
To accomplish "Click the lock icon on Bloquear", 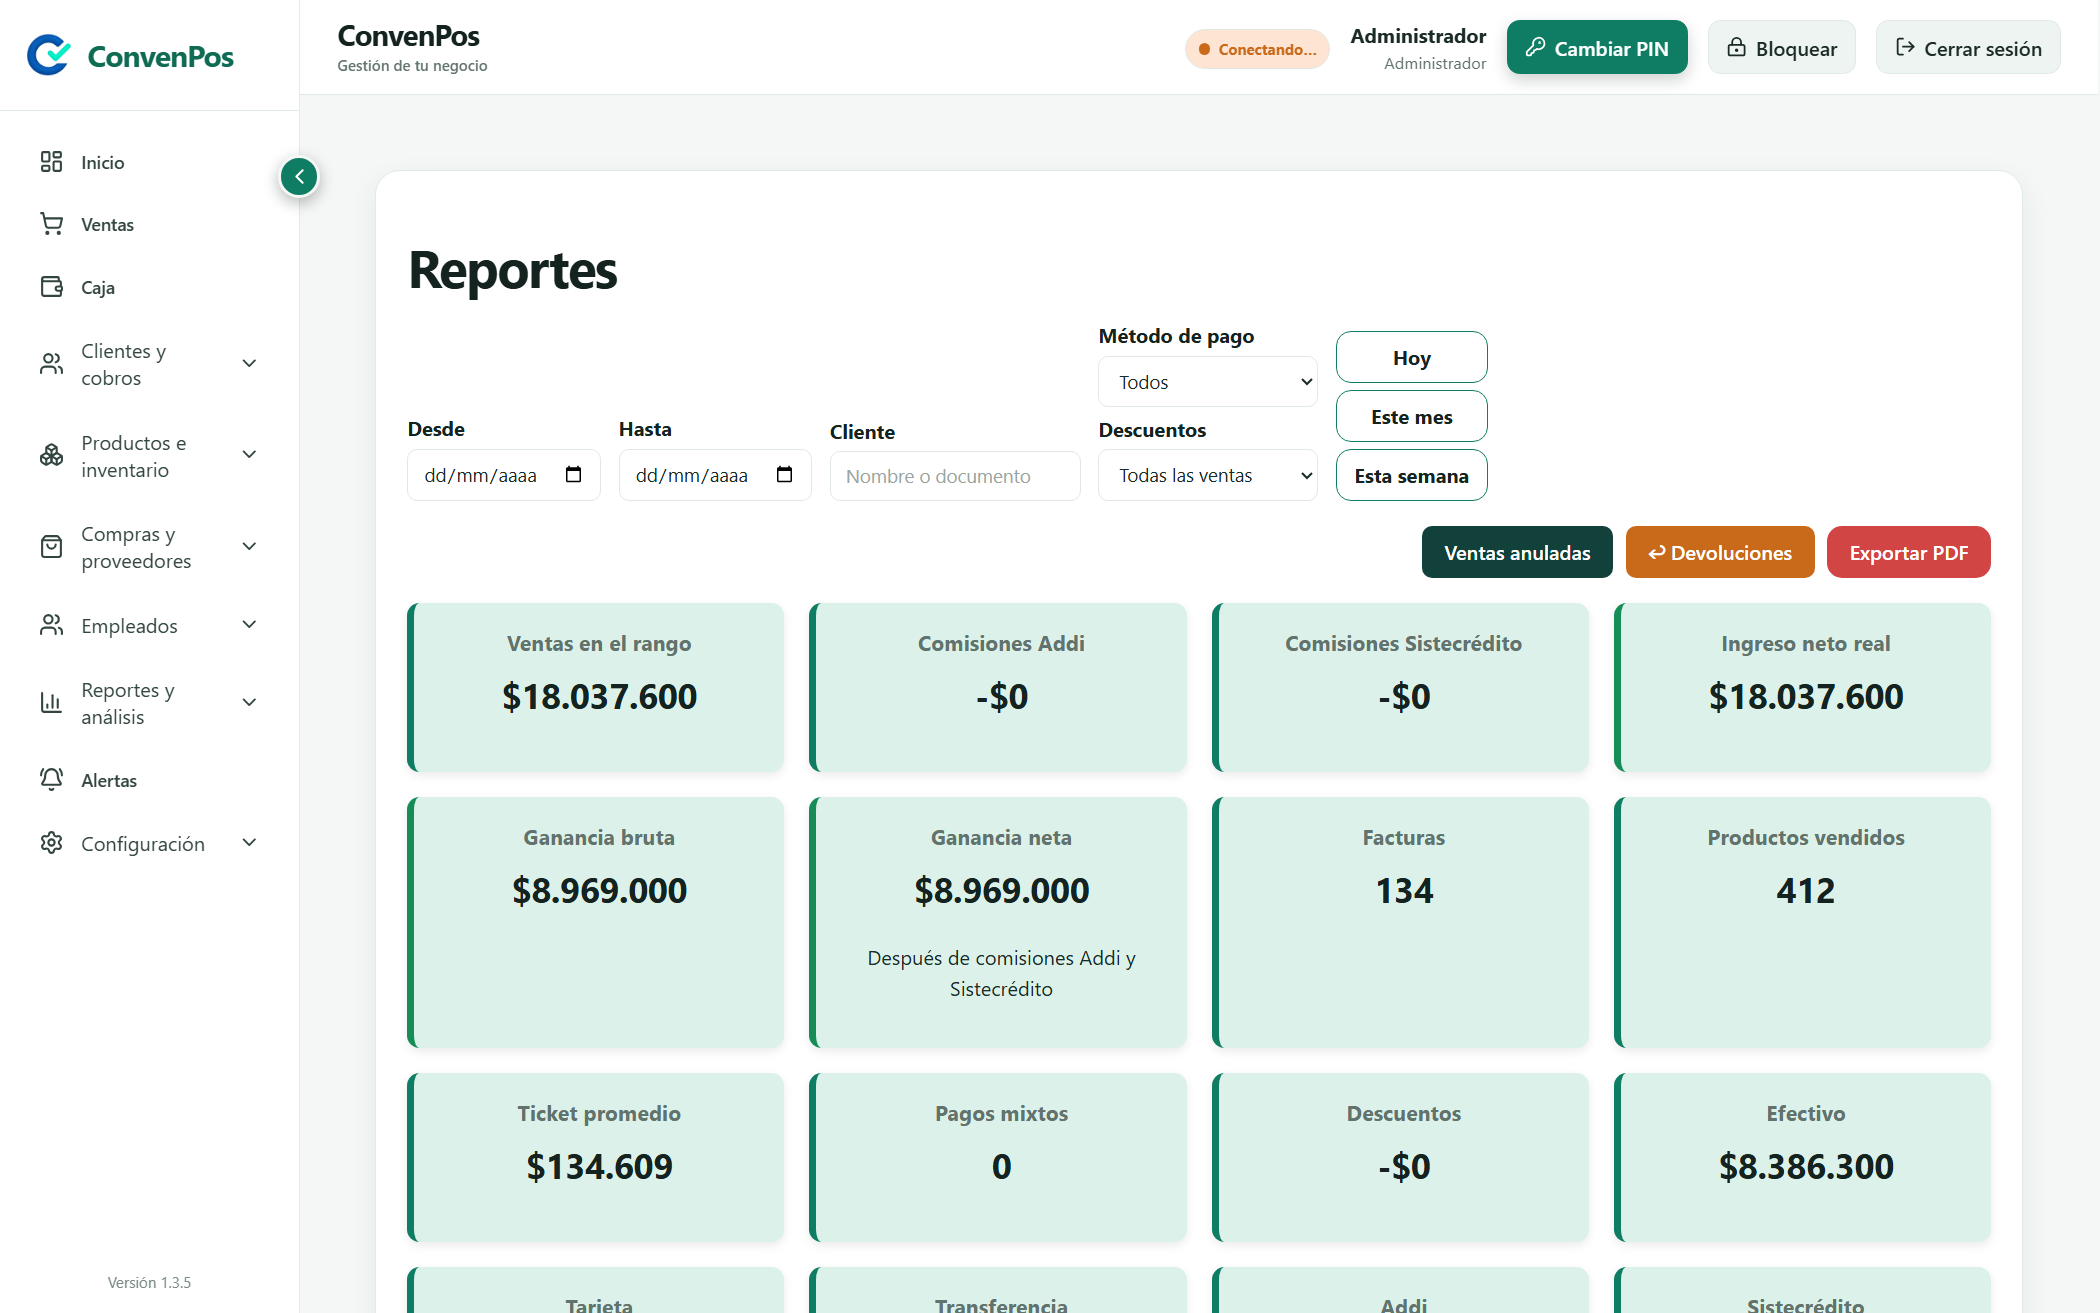I will pyautogui.click(x=1736, y=47).
